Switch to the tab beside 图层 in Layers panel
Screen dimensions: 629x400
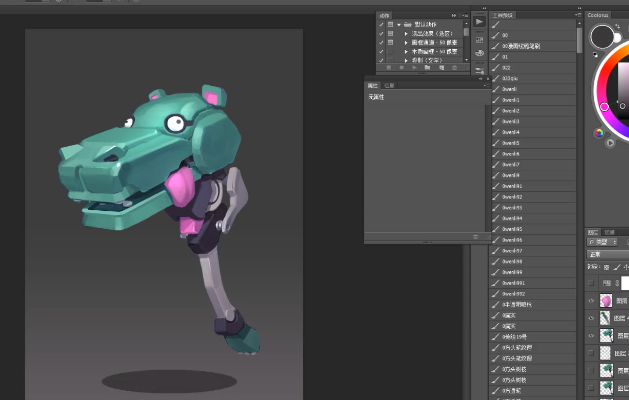[610, 232]
